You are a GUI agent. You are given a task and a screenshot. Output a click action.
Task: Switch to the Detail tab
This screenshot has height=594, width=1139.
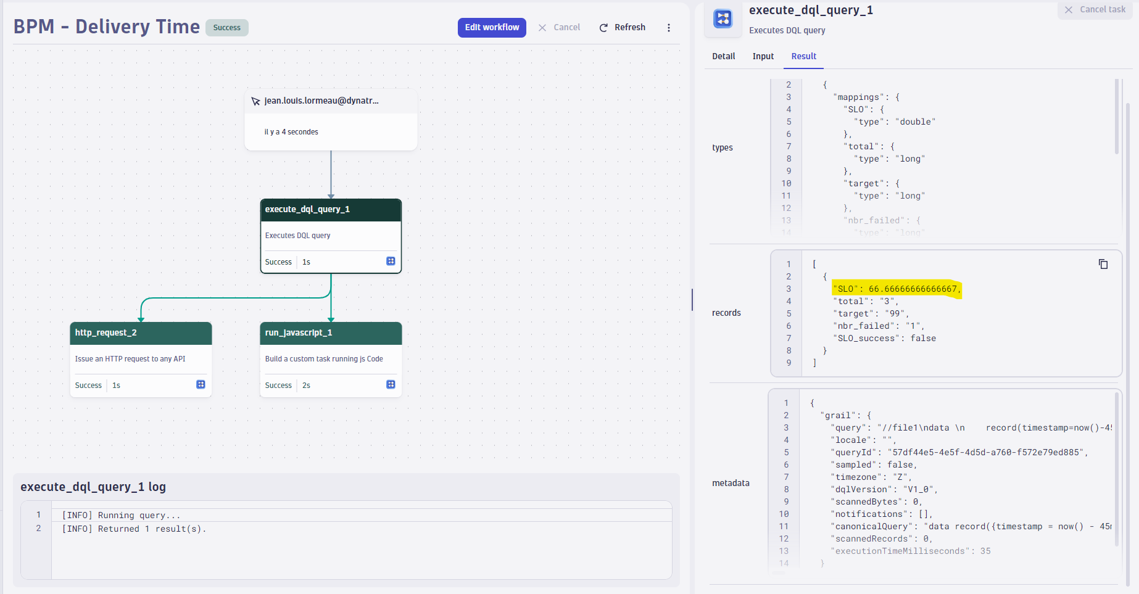pos(723,56)
